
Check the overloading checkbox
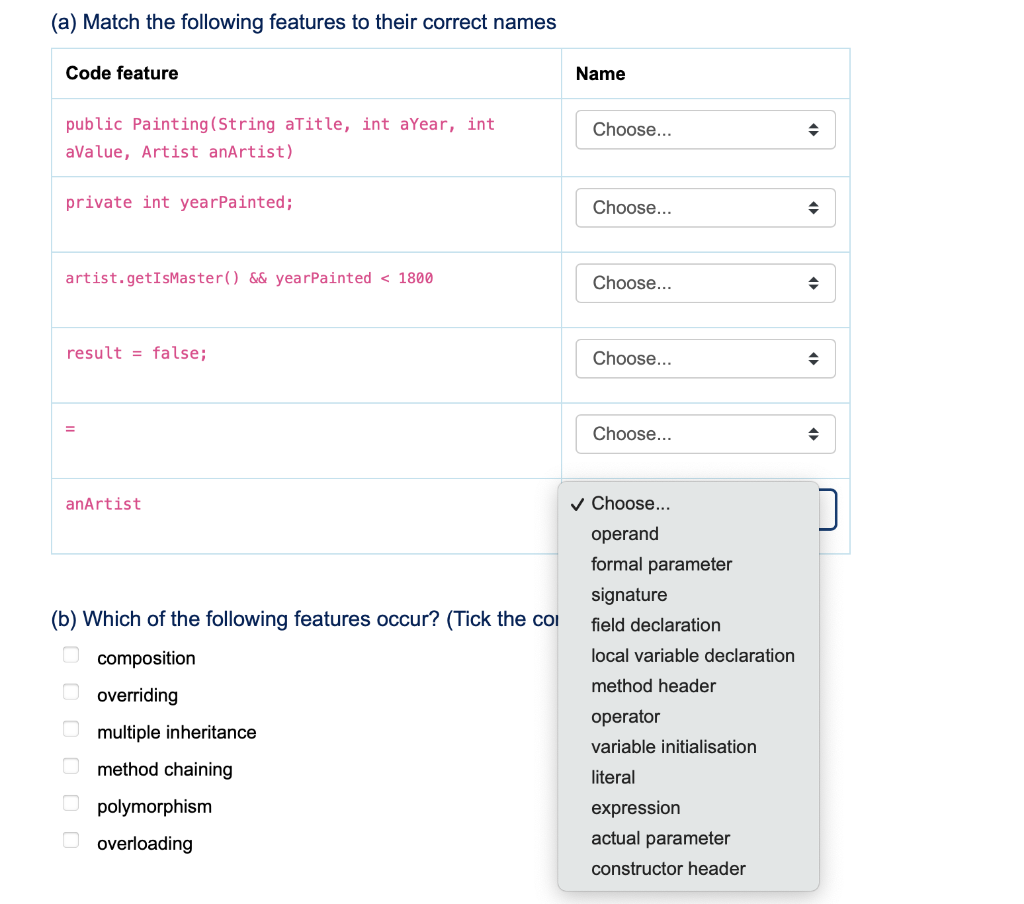point(71,840)
